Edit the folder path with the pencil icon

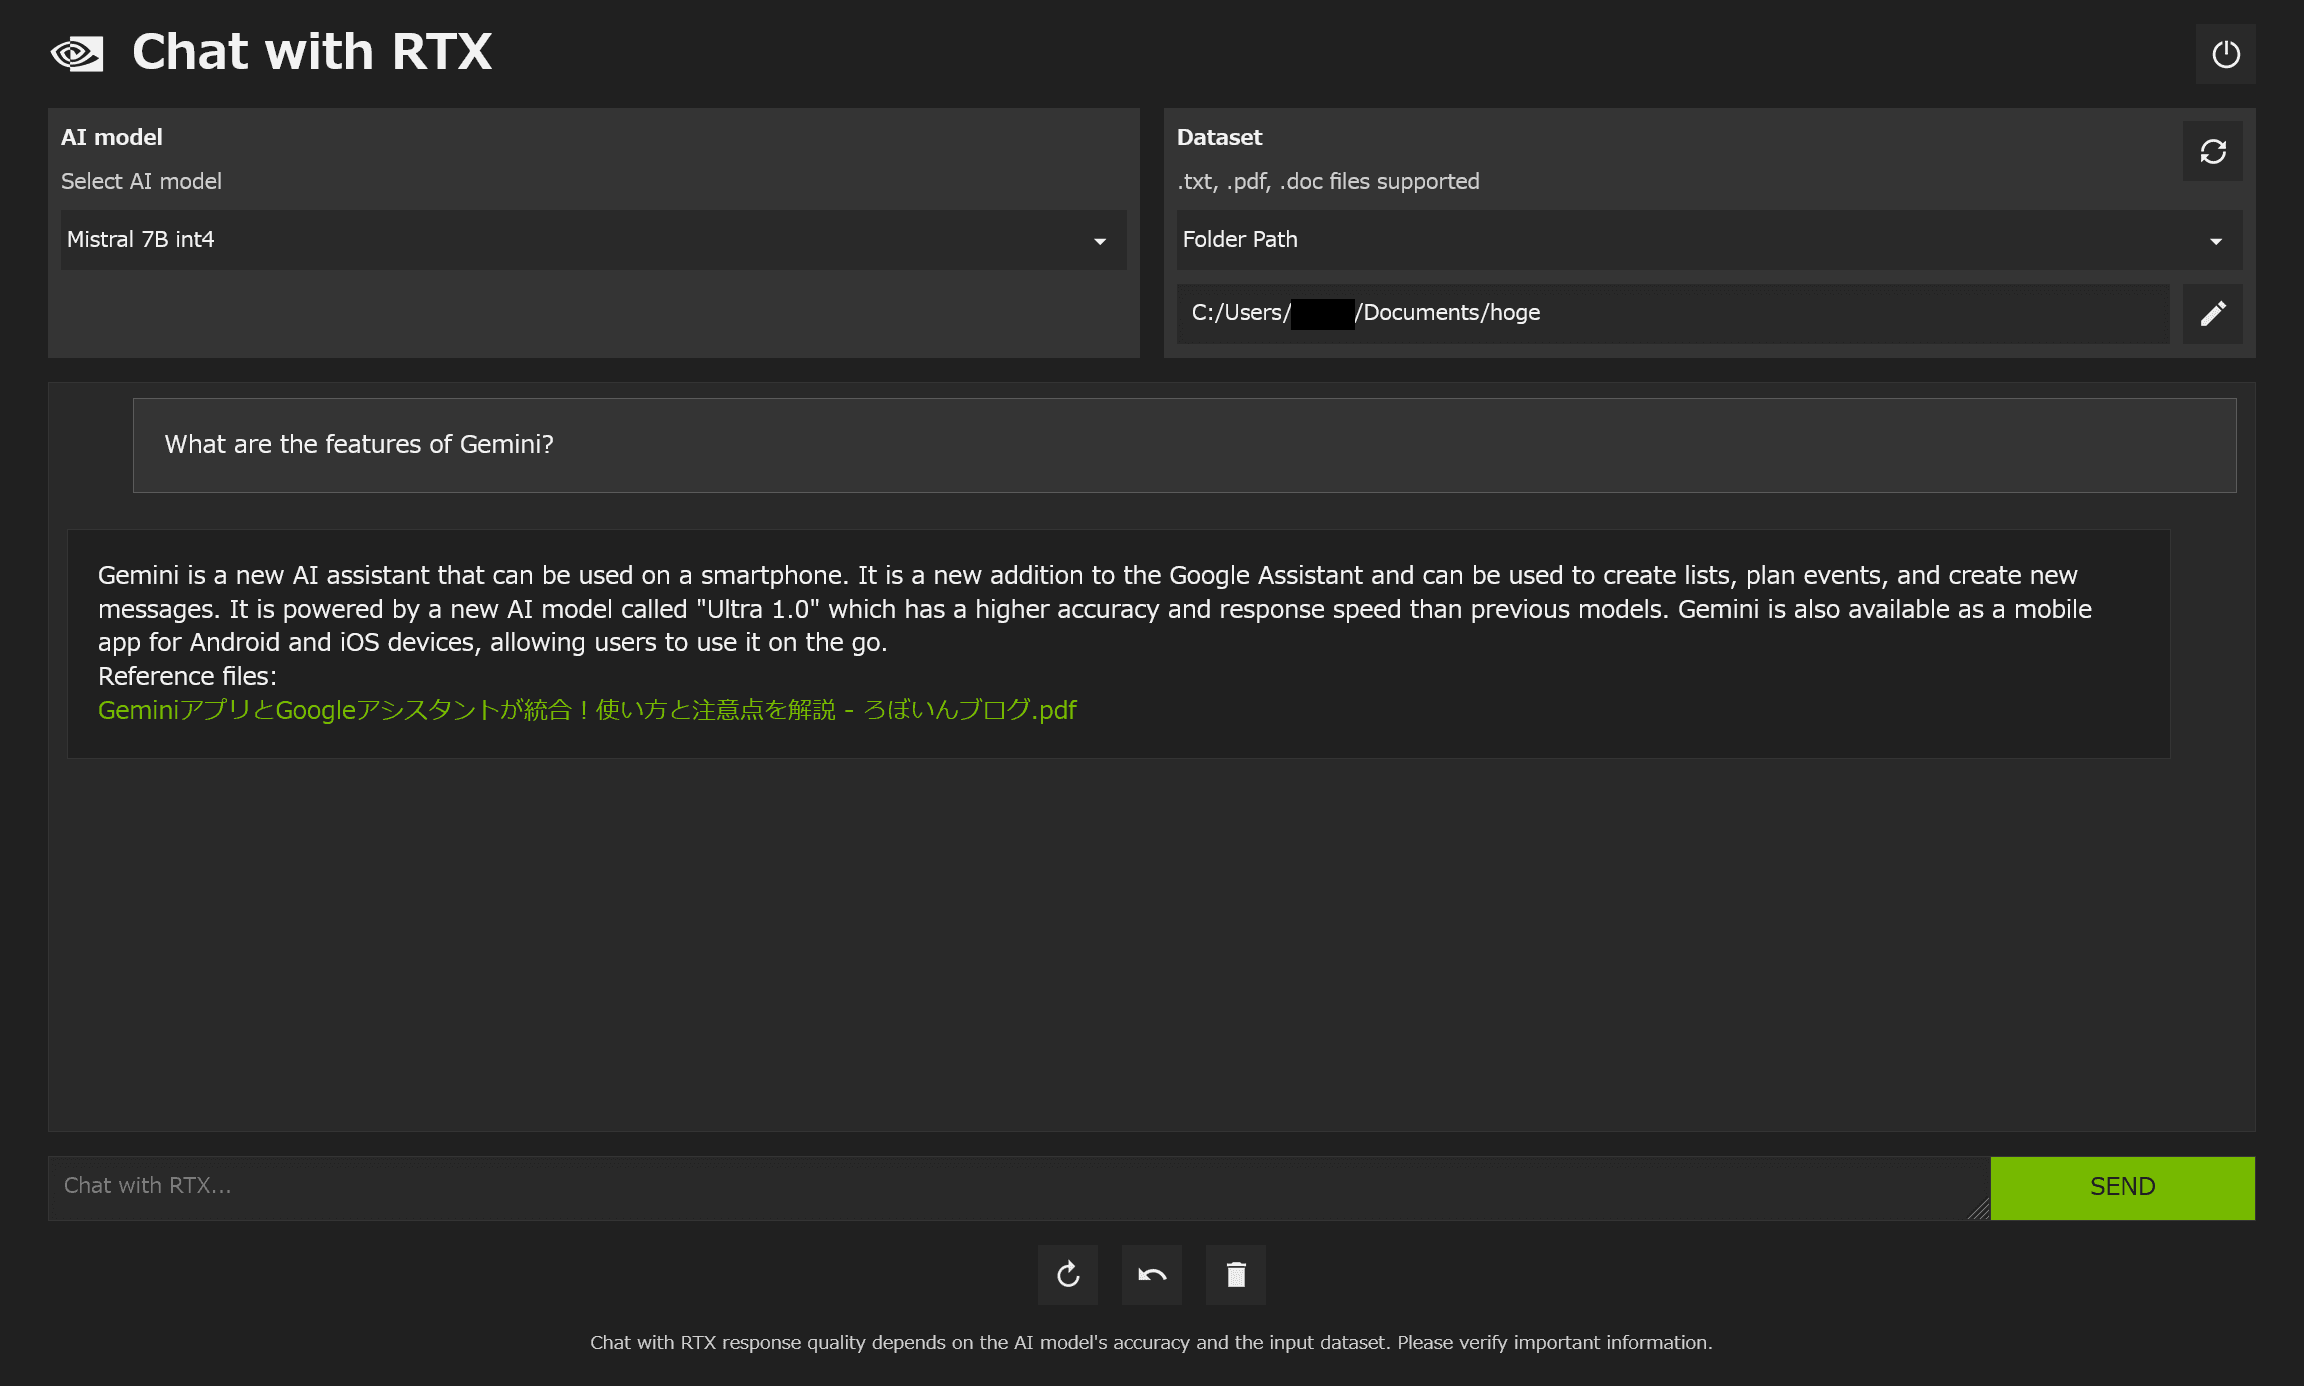(x=2212, y=313)
